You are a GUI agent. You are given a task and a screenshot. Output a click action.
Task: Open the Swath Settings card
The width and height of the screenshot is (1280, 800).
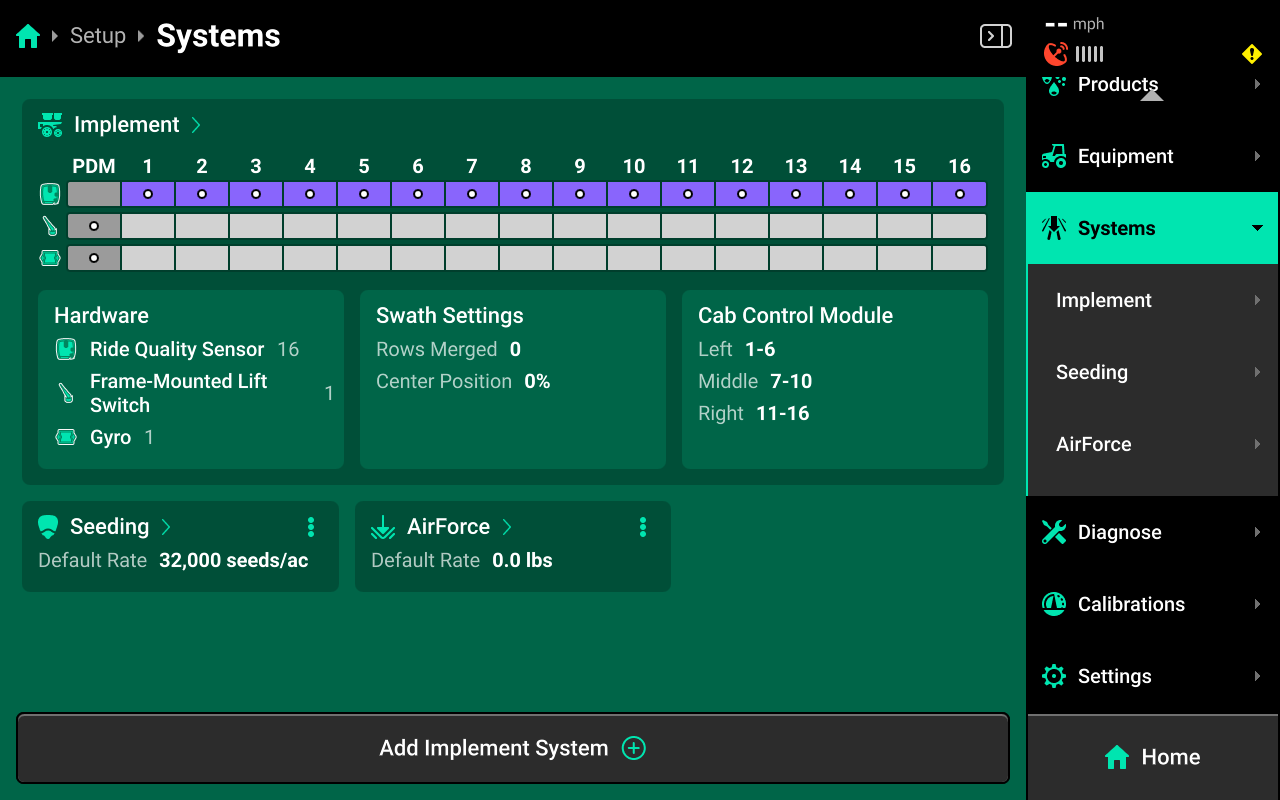512,379
